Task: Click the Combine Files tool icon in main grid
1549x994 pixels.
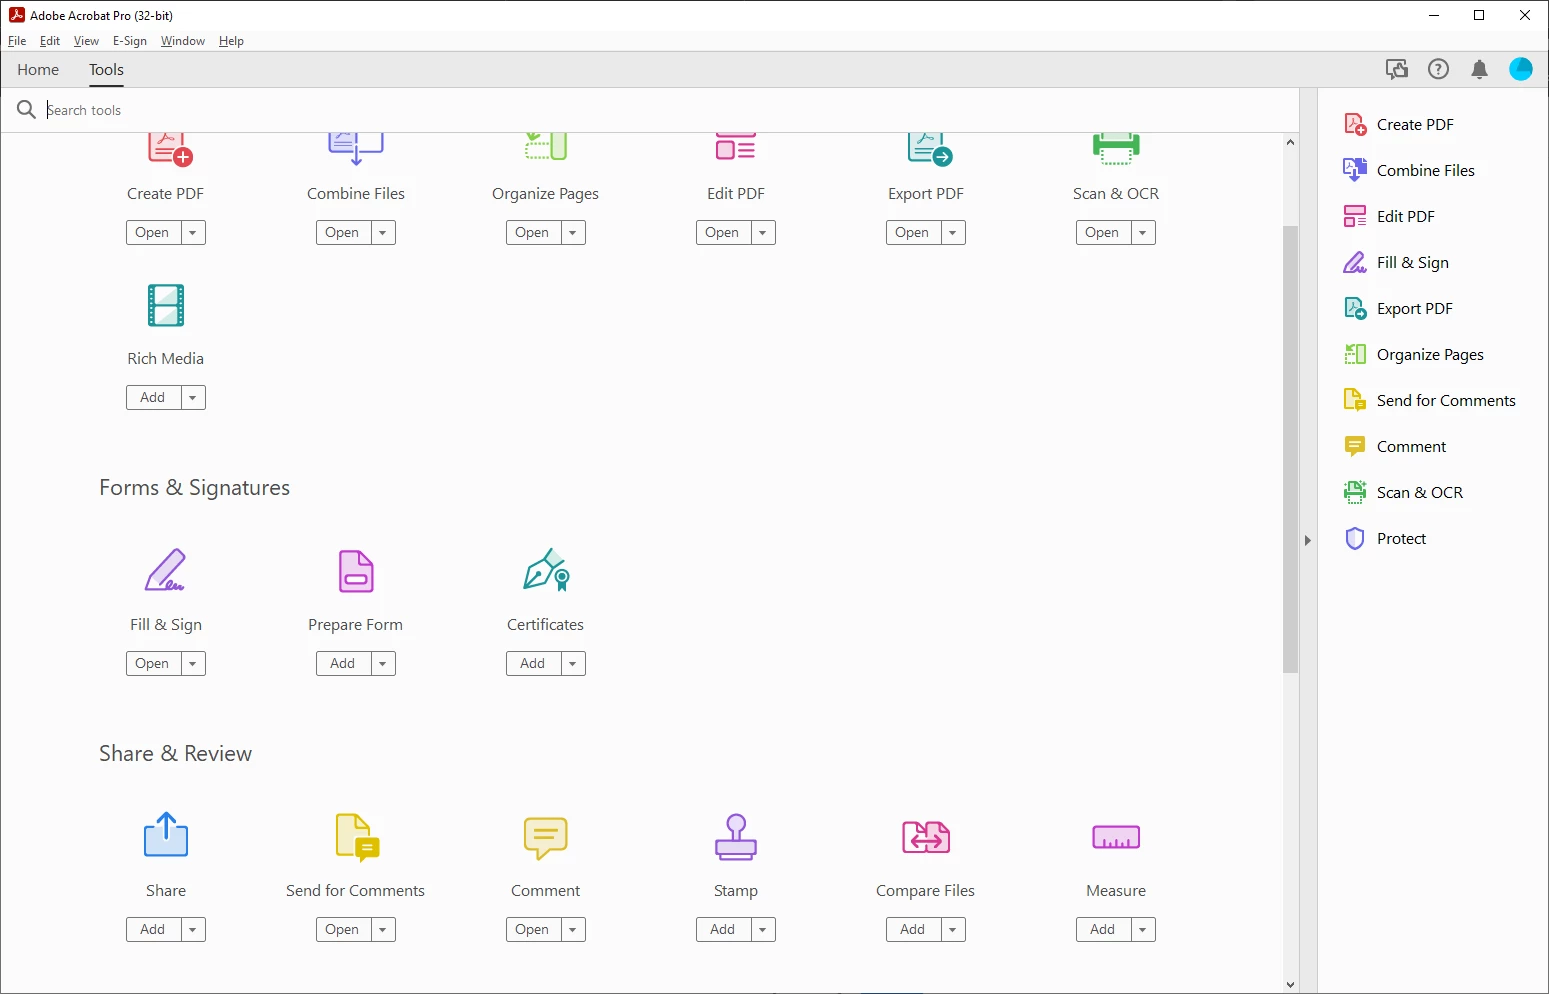Action: coord(356,148)
